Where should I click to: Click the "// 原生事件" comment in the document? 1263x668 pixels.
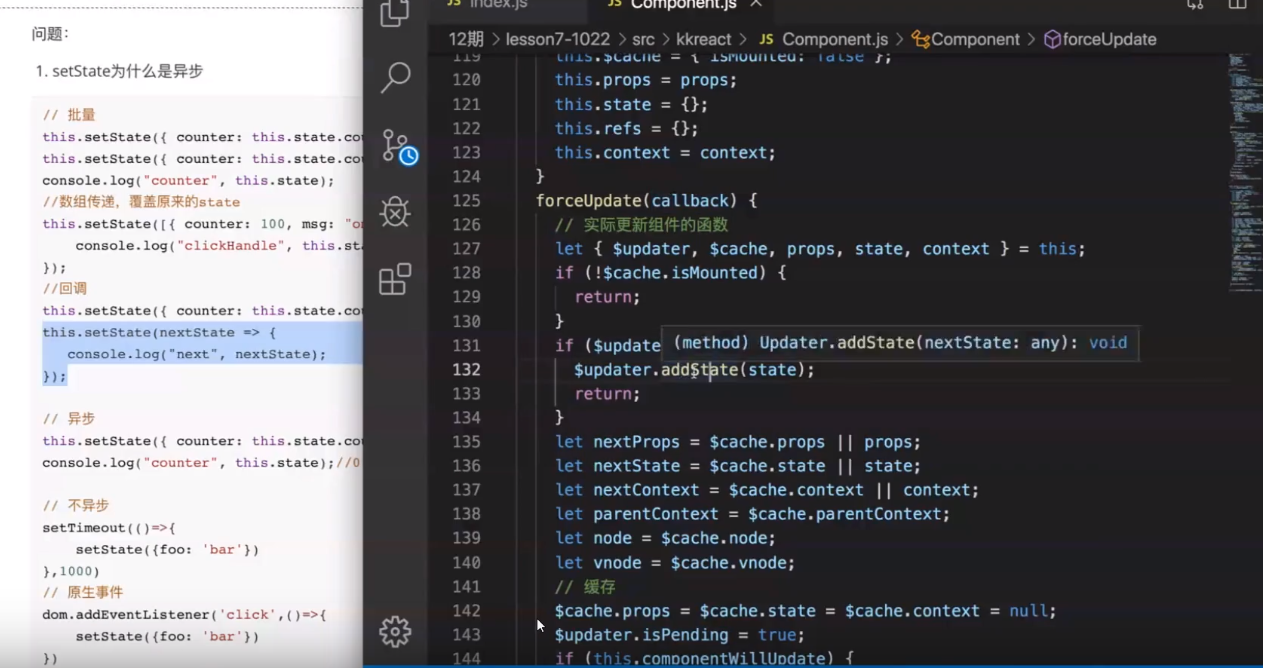[x=82, y=593]
